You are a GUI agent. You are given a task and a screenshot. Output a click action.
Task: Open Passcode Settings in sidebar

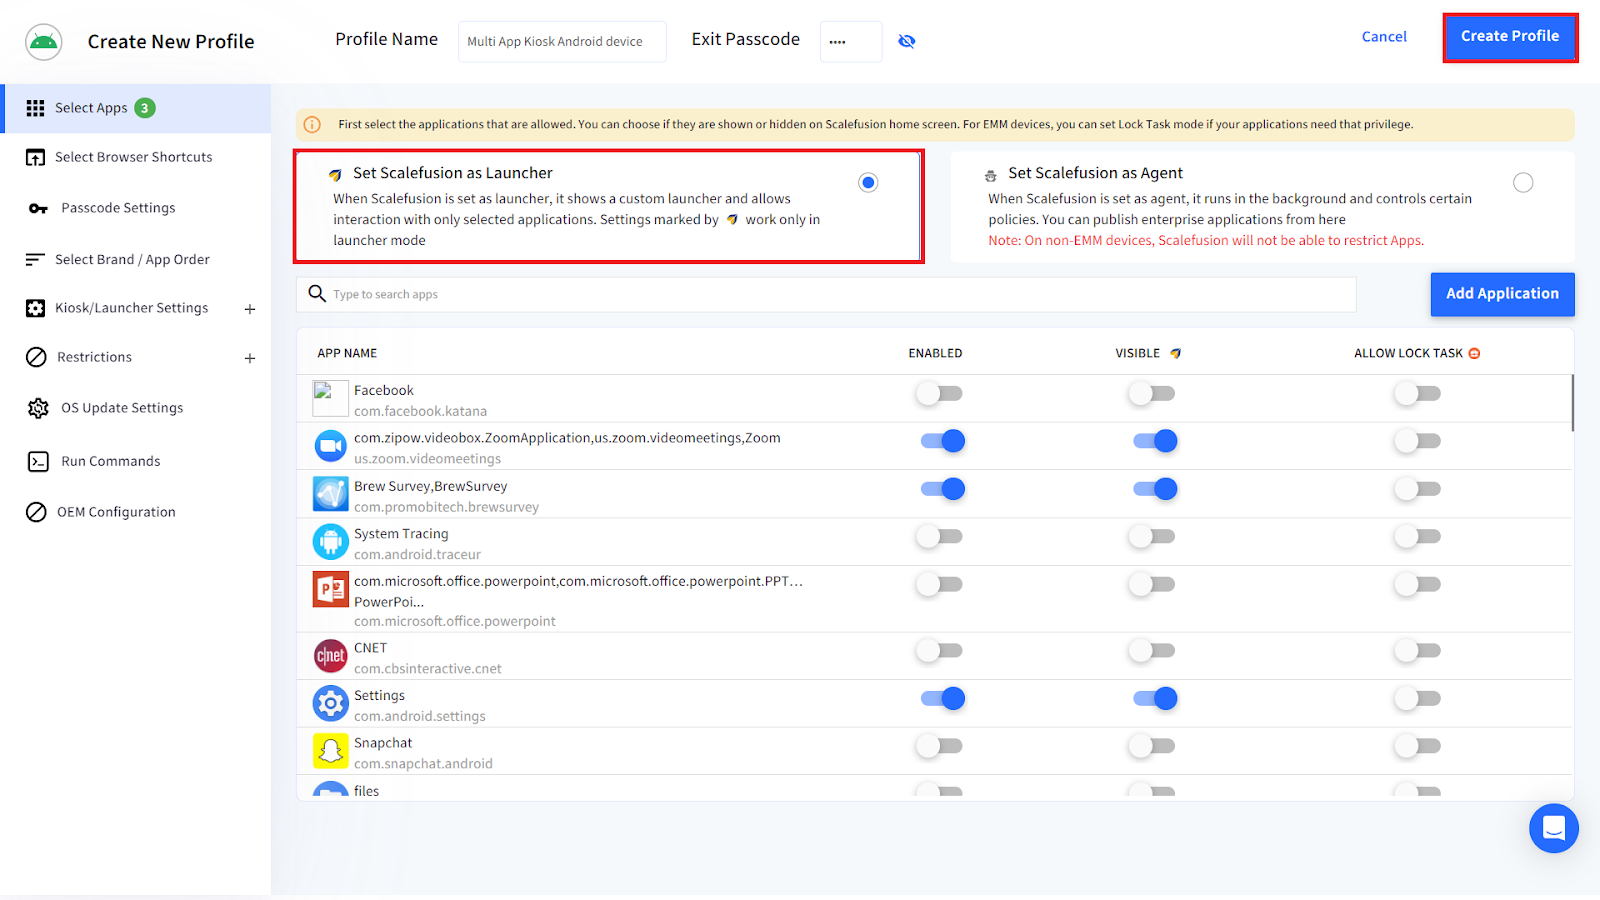pyautogui.click(x=118, y=208)
